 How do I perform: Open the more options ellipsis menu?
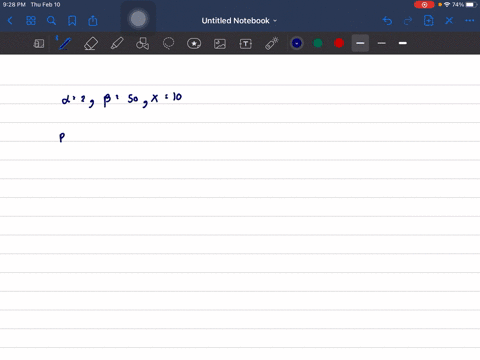470,21
